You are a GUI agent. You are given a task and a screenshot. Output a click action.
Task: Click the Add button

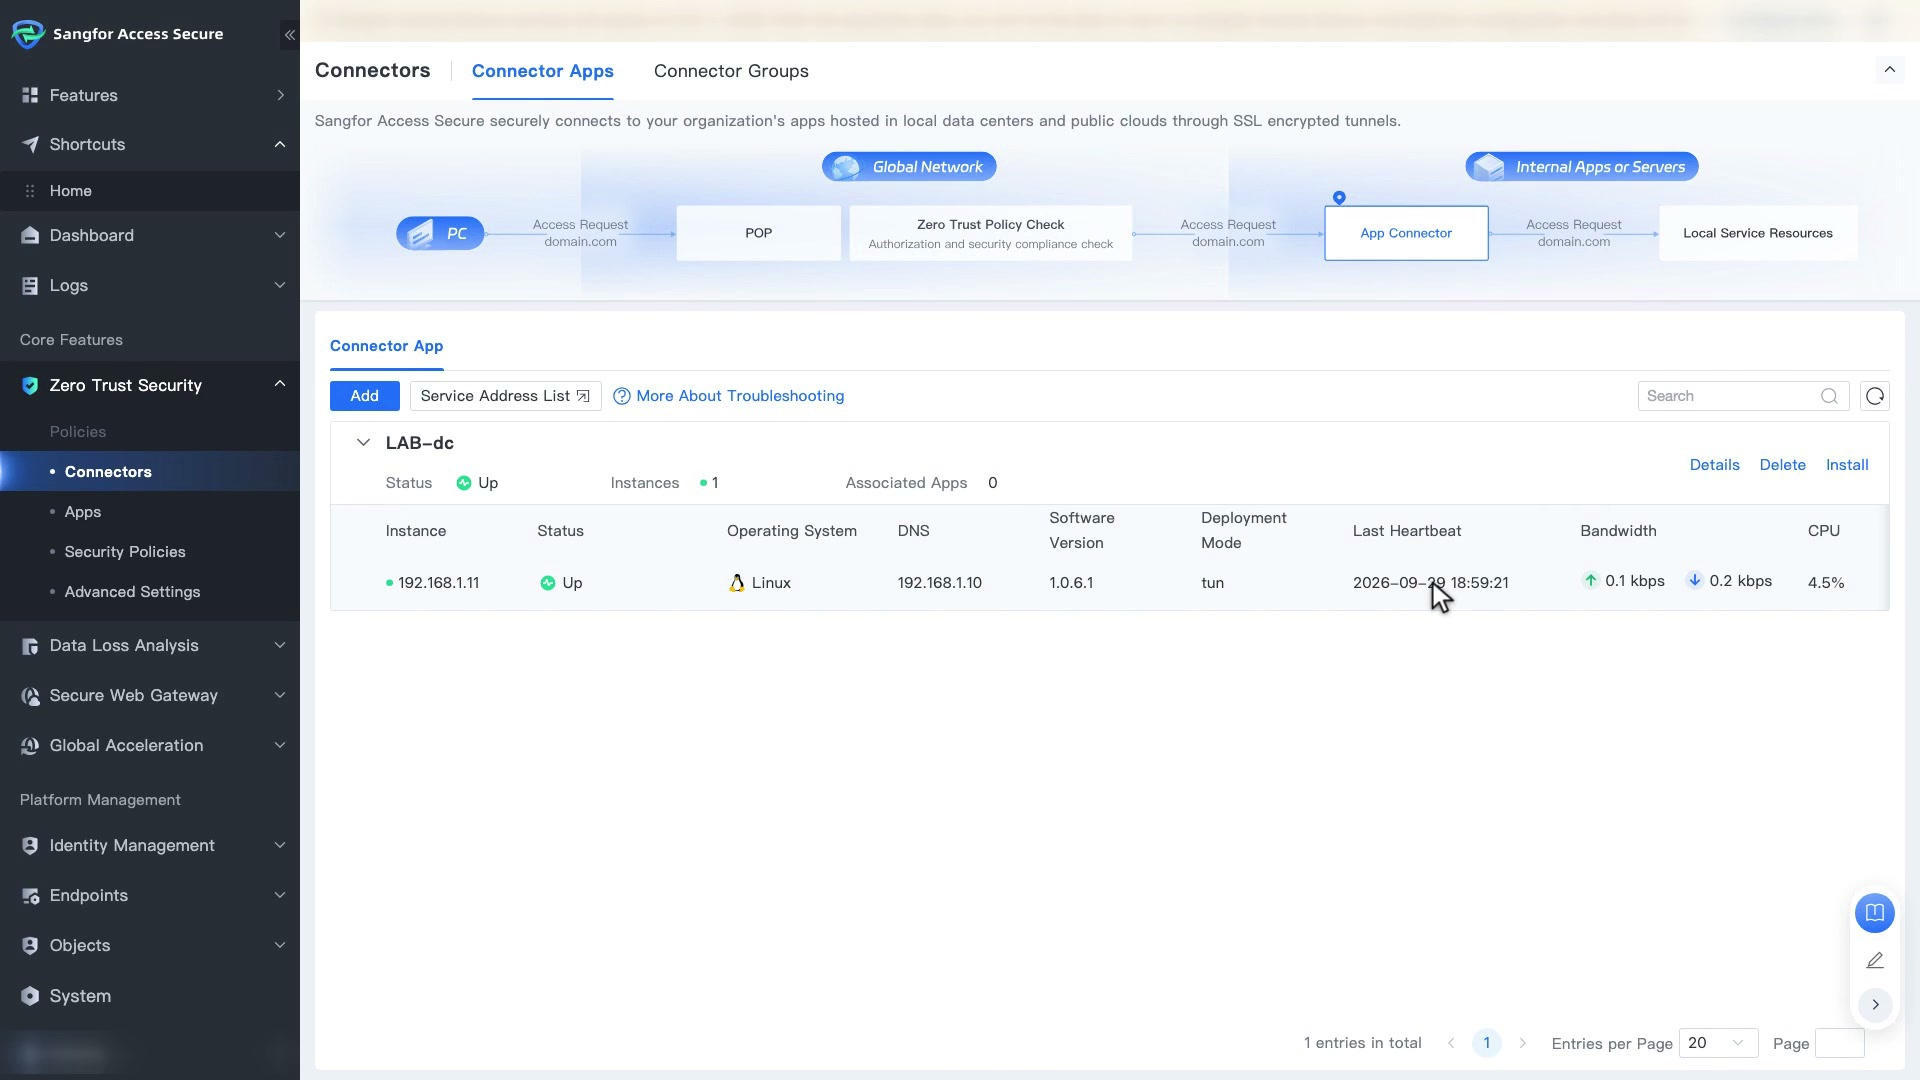point(365,396)
